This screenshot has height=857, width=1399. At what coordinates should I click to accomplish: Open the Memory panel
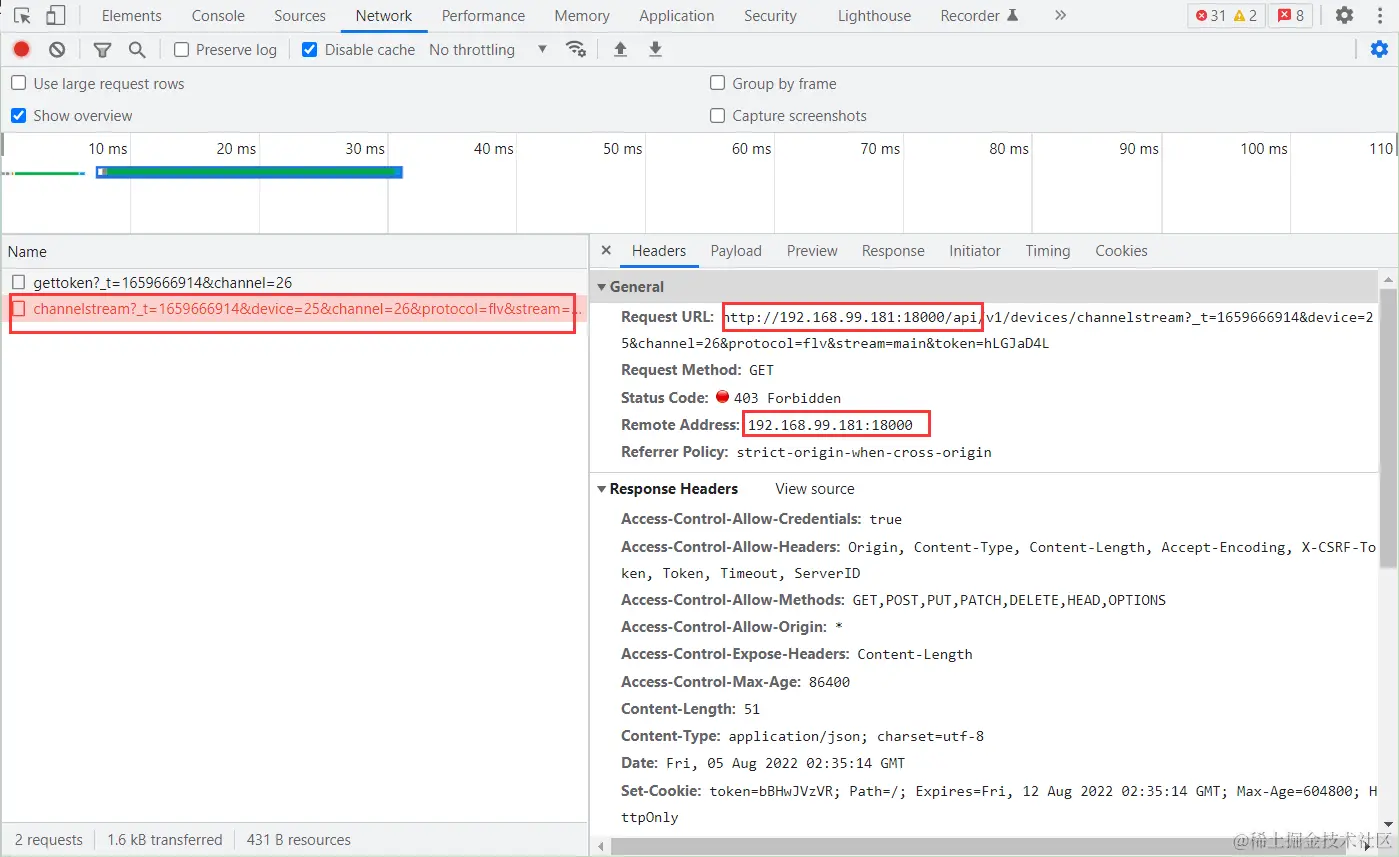pyautogui.click(x=582, y=16)
